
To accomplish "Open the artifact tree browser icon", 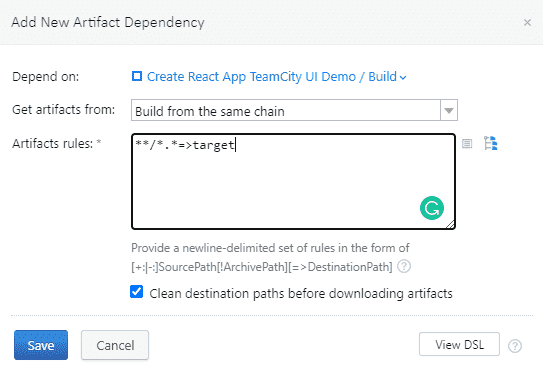I will (x=491, y=143).
